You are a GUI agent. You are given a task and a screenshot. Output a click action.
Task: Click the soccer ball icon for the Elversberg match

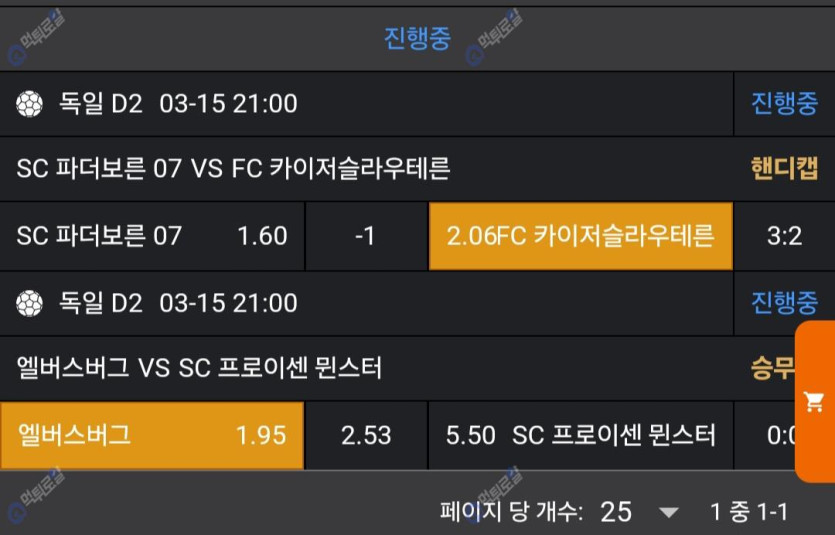(x=30, y=302)
